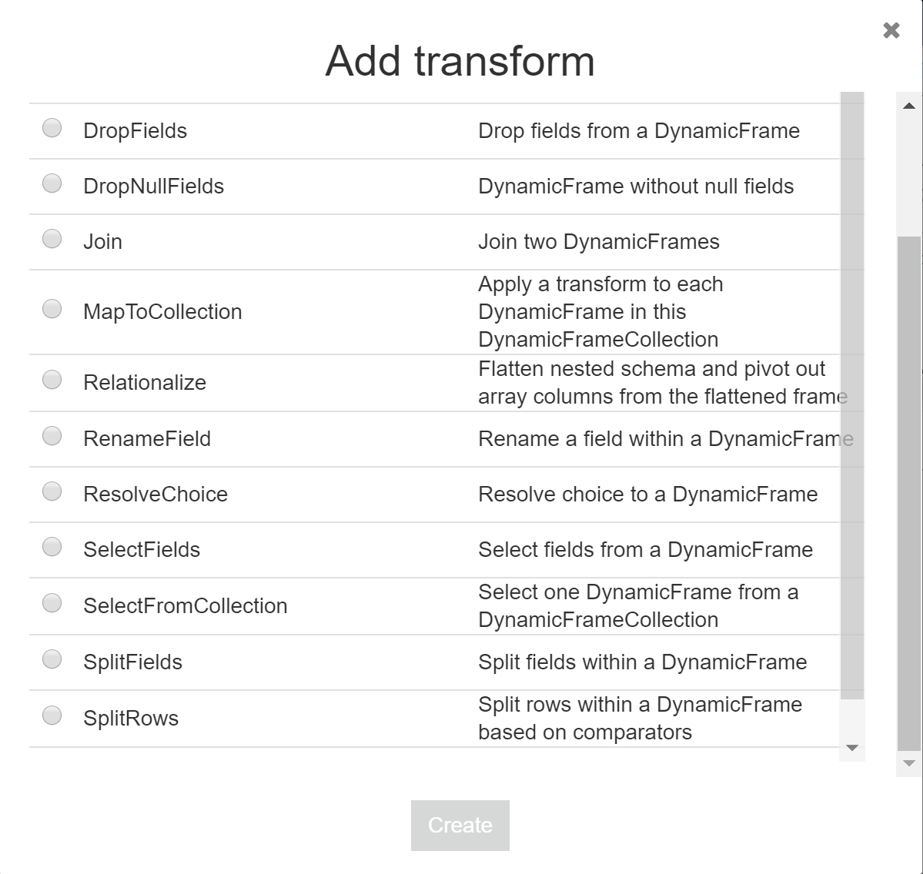Close the Add transform dialog
The image size is (923, 874).
coord(891,31)
